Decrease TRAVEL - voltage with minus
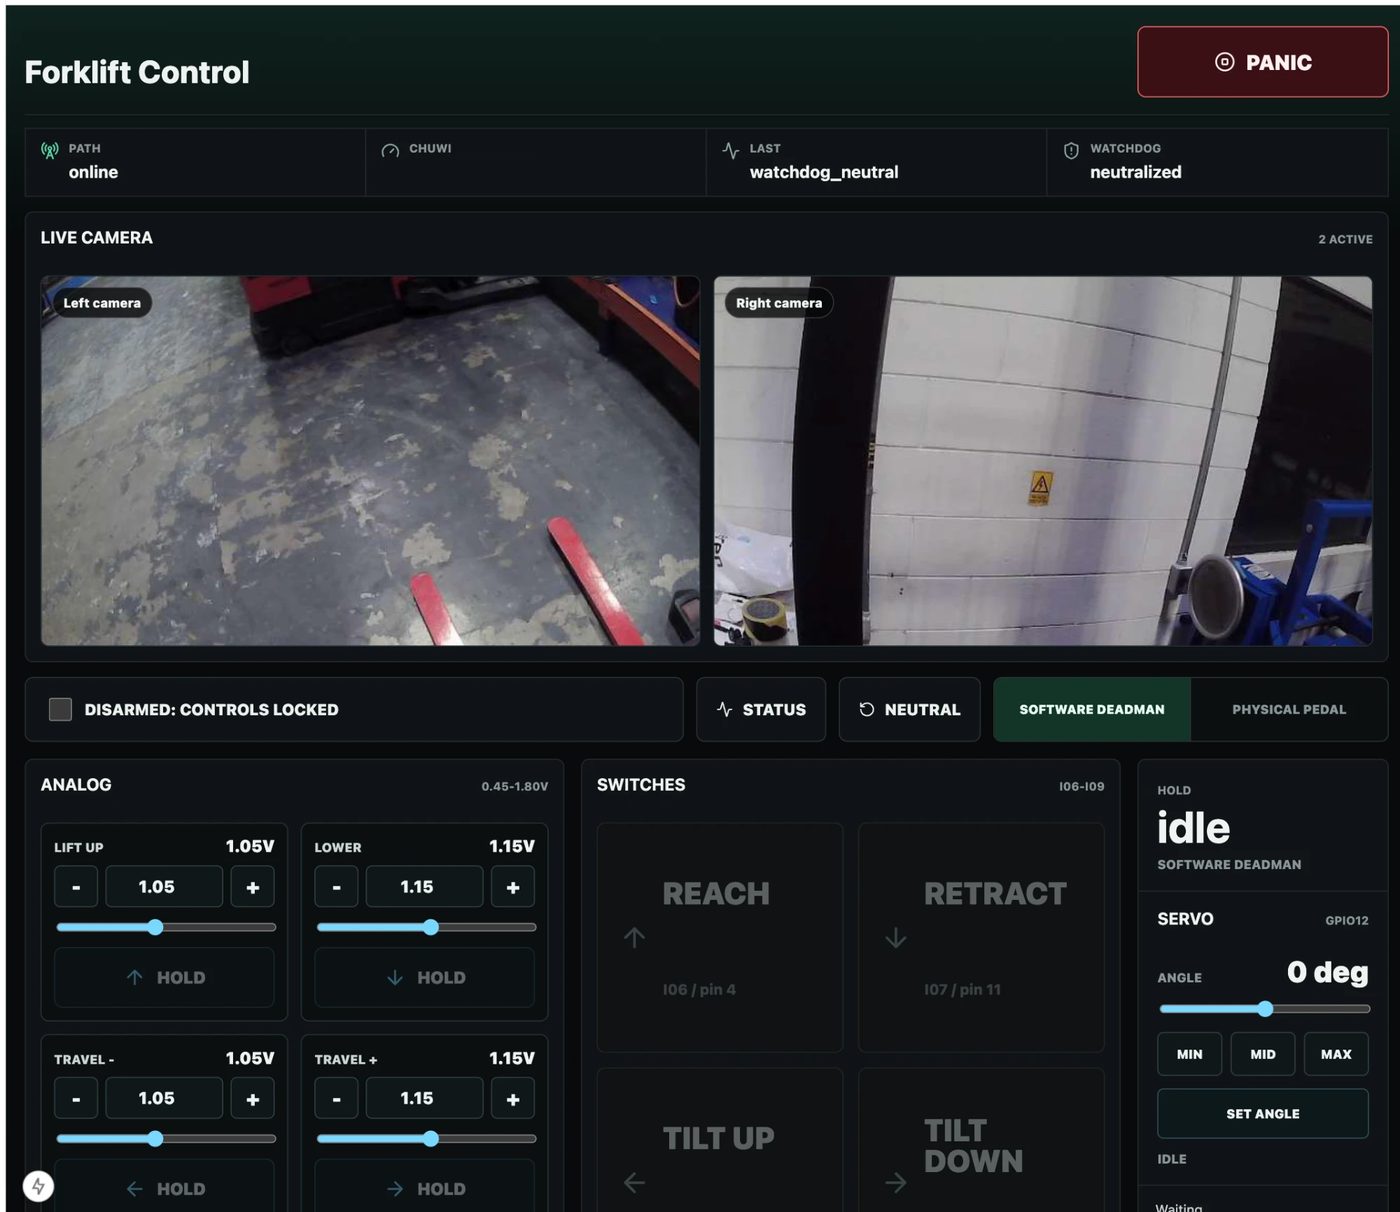1400x1212 pixels. pyautogui.click(x=76, y=1099)
